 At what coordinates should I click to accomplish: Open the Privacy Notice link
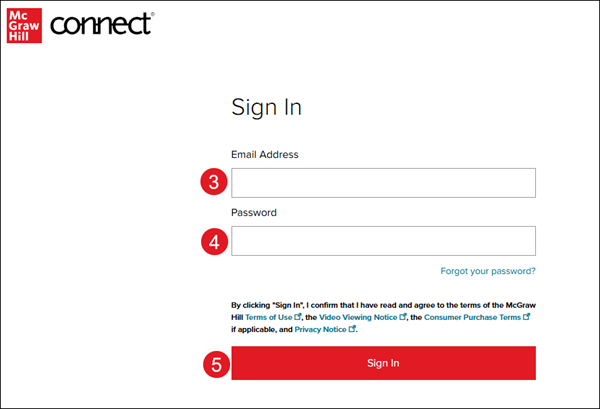(319, 329)
